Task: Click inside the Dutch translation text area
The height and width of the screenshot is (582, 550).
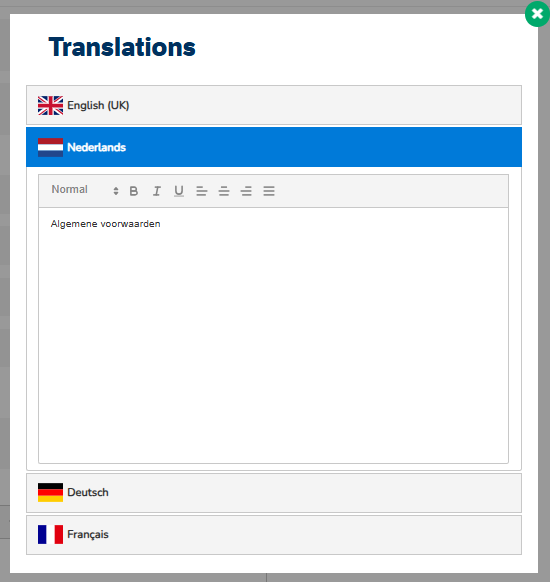Action: pos(274,336)
